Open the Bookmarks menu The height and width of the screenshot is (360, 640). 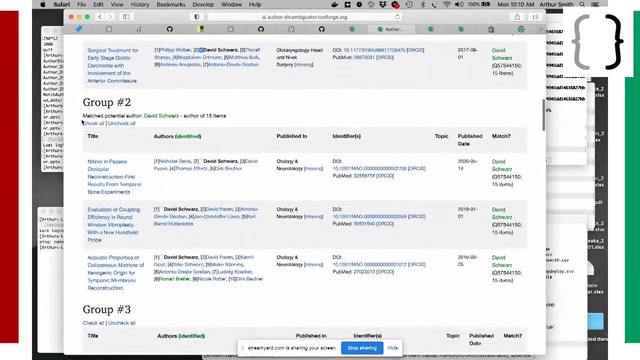[x=171, y=4]
